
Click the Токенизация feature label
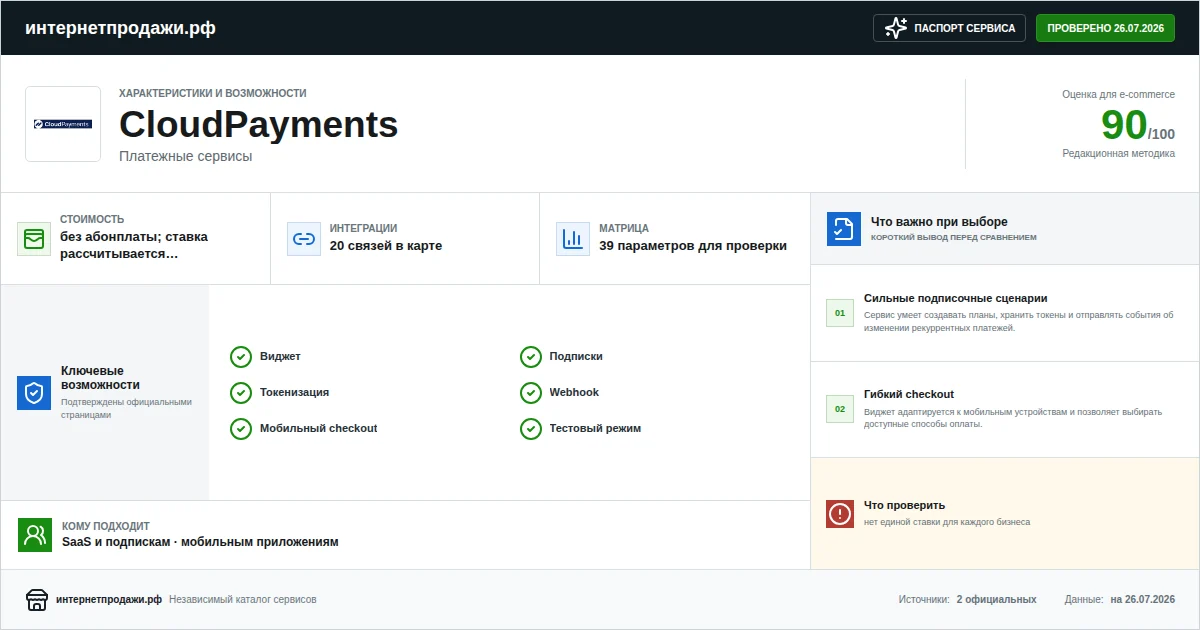tap(294, 392)
